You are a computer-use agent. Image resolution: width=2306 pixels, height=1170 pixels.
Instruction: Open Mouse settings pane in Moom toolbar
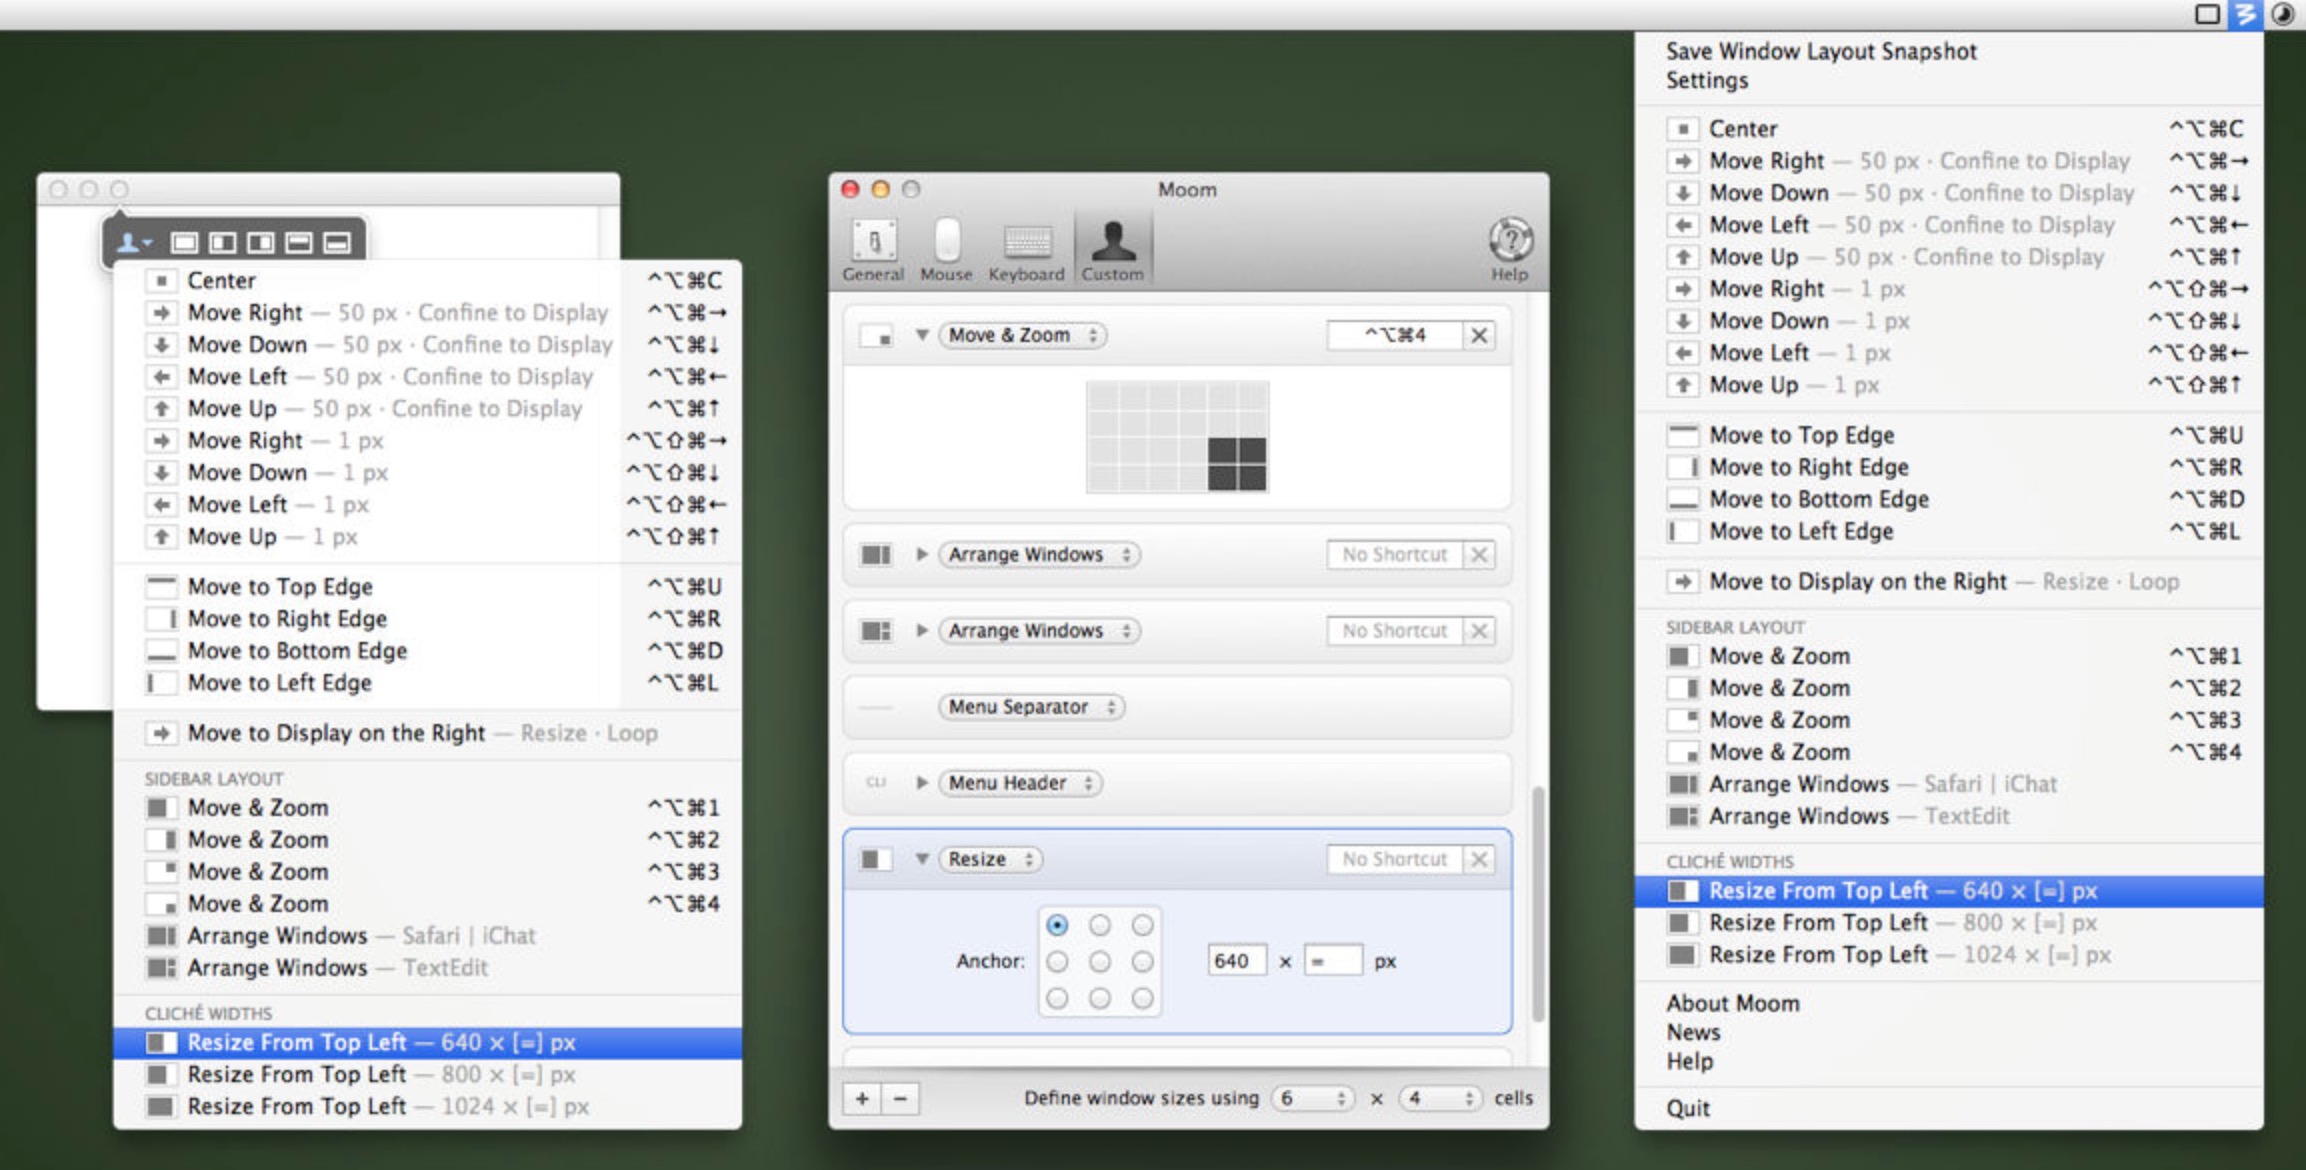[946, 250]
